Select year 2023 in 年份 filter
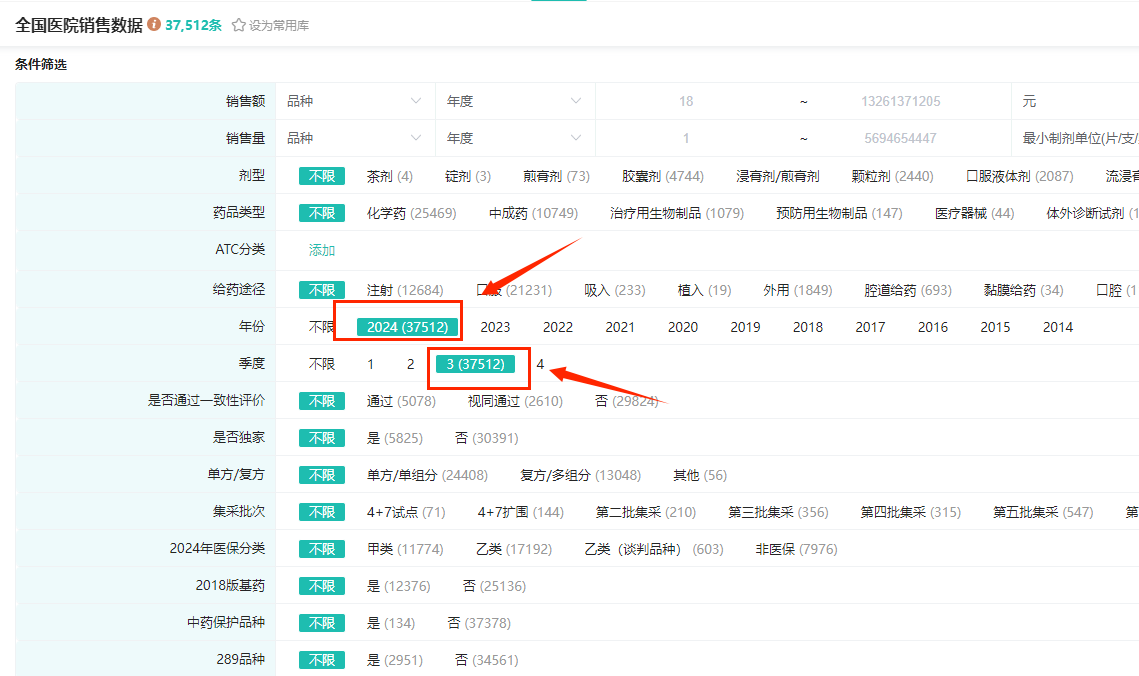The image size is (1139, 676). [495, 327]
